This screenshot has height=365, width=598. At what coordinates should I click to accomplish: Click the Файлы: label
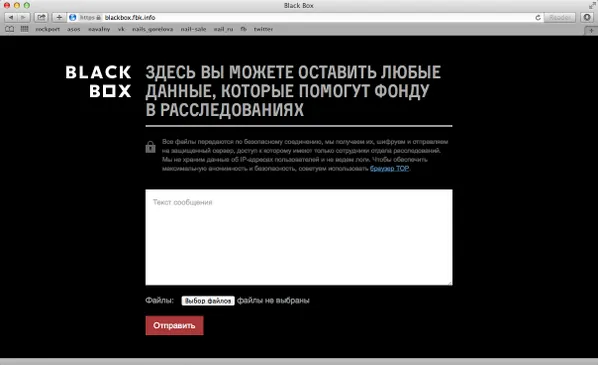(x=159, y=301)
